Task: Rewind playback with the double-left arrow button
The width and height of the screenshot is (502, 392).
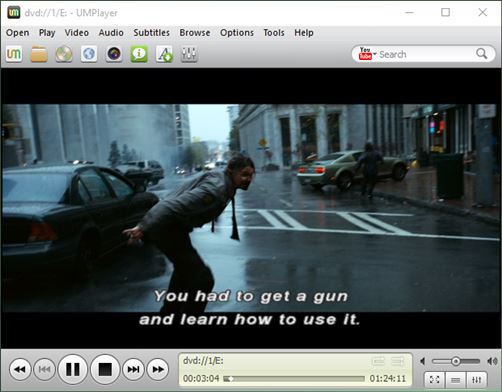Action: [x=20, y=369]
